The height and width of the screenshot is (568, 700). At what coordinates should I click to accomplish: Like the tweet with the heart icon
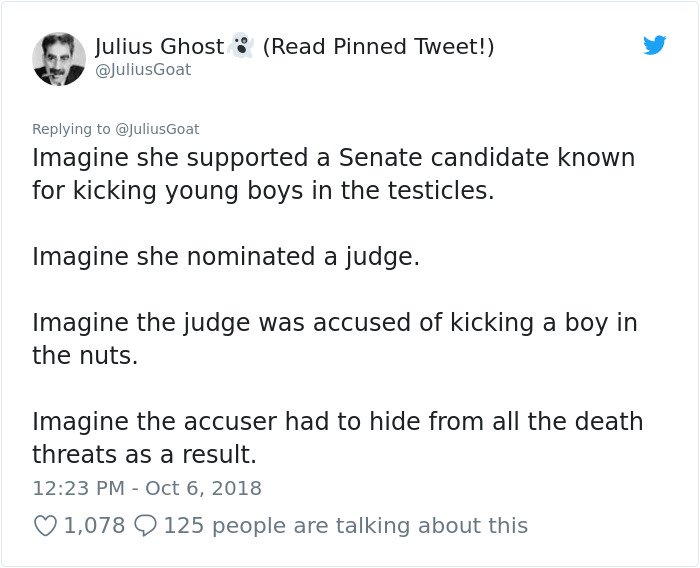coord(45,525)
